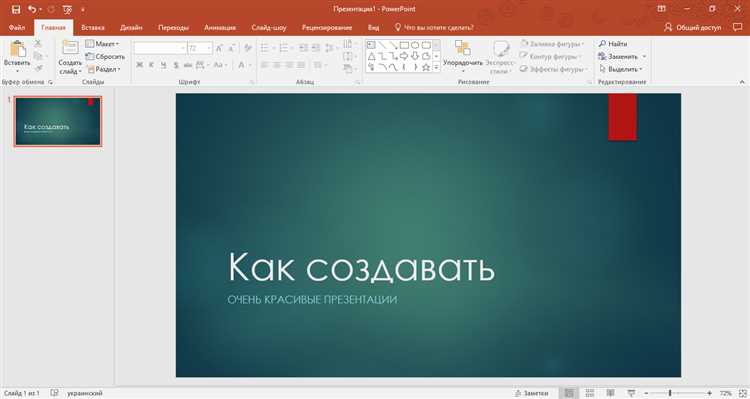This screenshot has width=750, height=399.
Task: Fit slide to current window icon
Action: tap(742, 393)
